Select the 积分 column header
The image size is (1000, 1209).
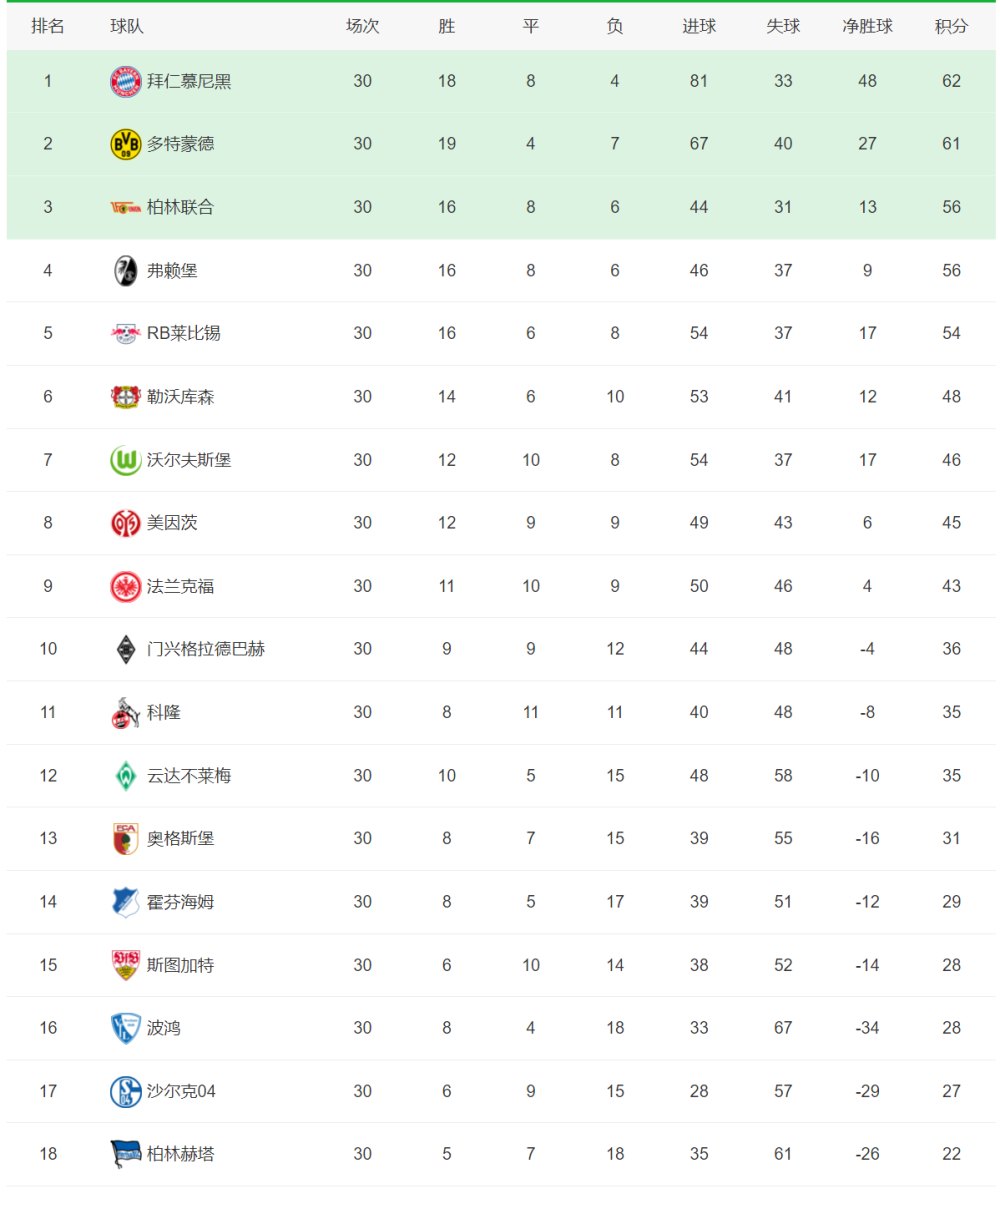951,27
